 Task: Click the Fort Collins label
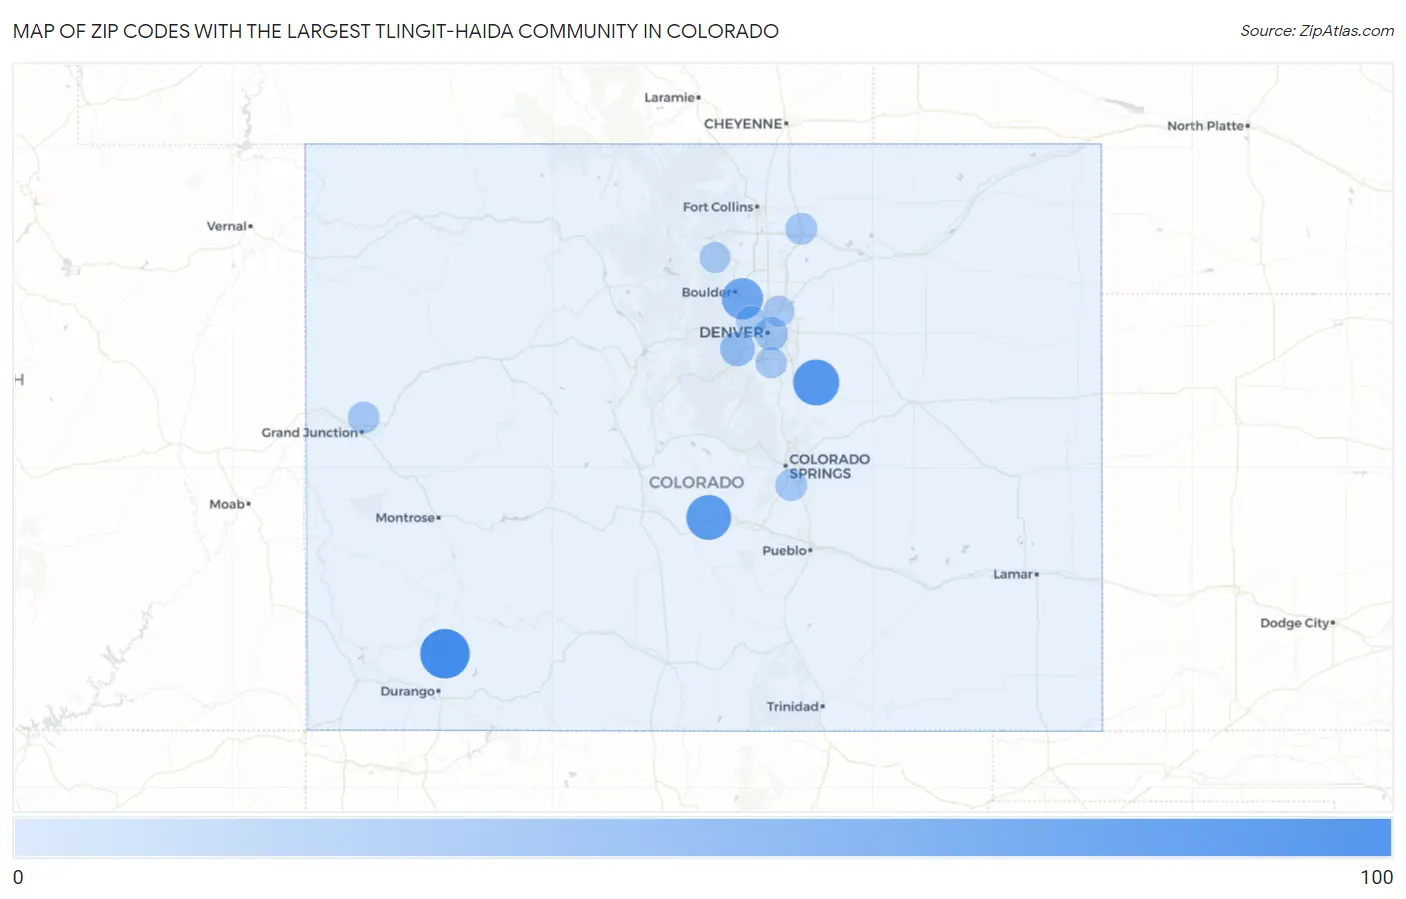[x=718, y=207]
